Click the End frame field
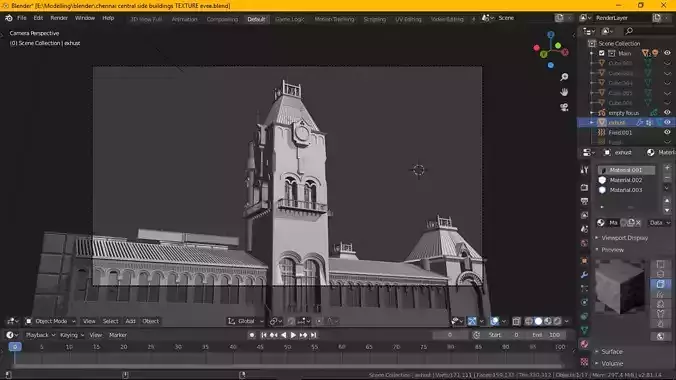This screenshot has height=380, width=676. pos(546,335)
